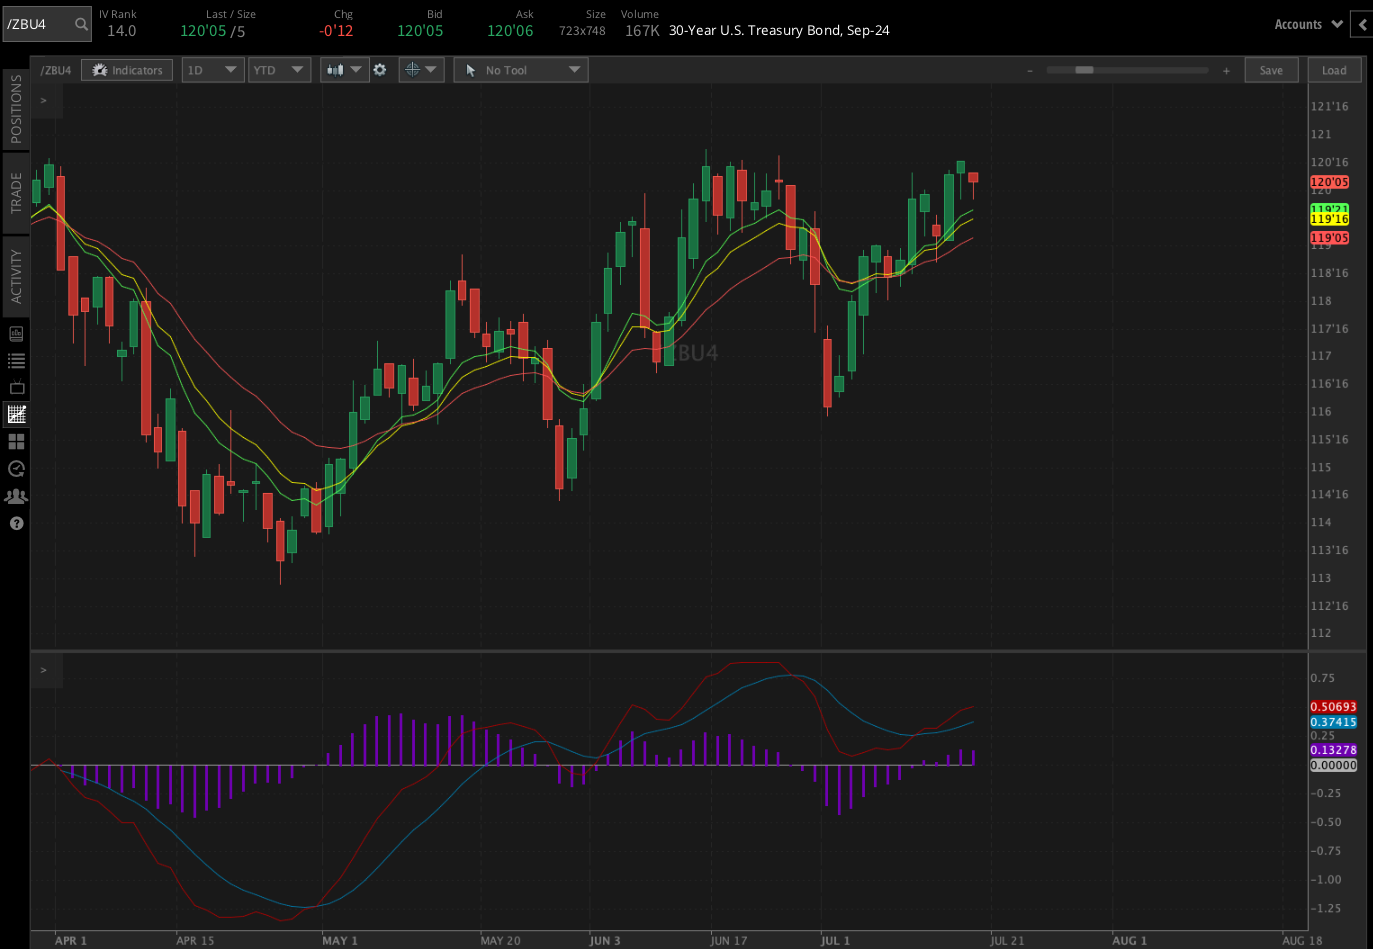Image resolution: width=1373 pixels, height=949 pixels.
Task: Expand the upper chart panel arrow
Action: pyautogui.click(x=42, y=100)
